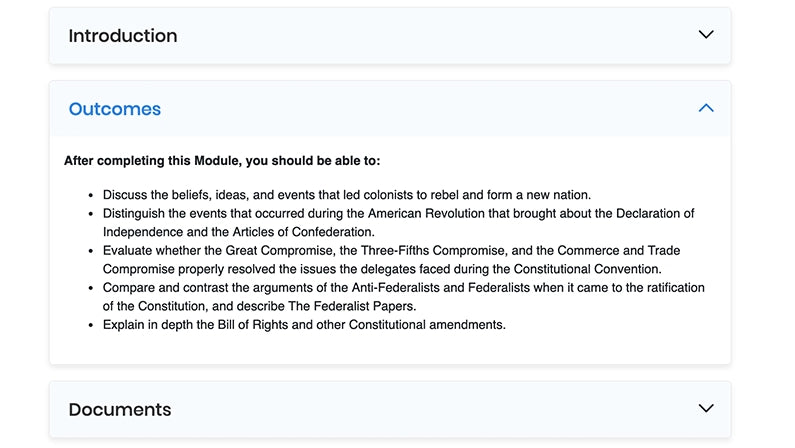Open the Documents accordion heading
The height and width of the screenshot is (448, 795).
pos(120,410)
